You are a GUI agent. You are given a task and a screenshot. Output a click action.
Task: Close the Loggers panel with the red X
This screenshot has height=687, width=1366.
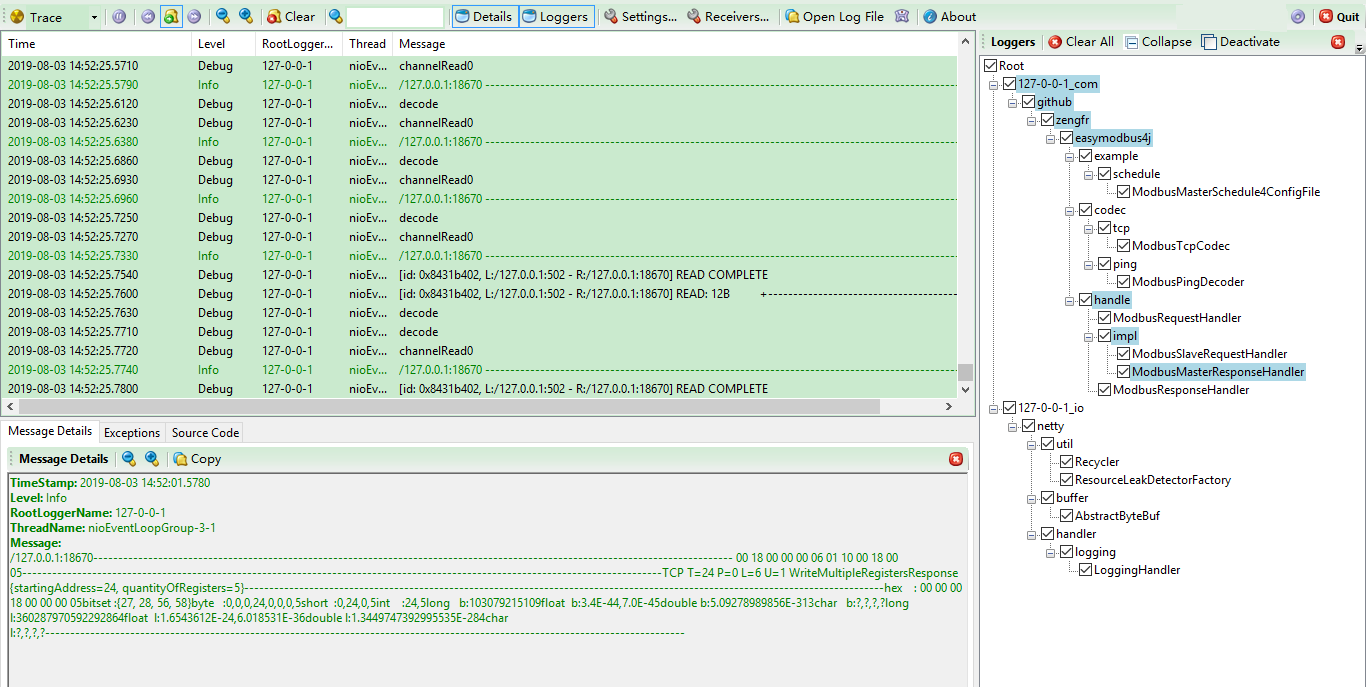pyautogui.click(x=1338, y=42)
